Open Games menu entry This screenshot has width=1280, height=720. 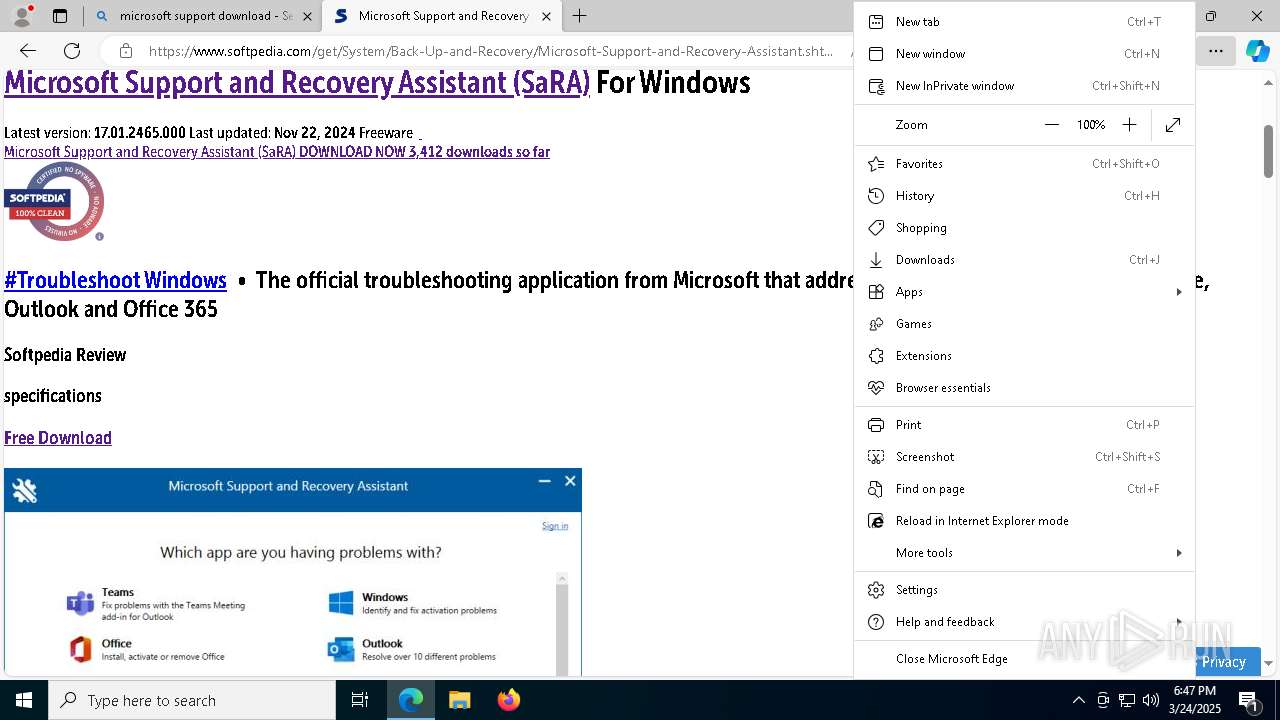pos(1024,324)
